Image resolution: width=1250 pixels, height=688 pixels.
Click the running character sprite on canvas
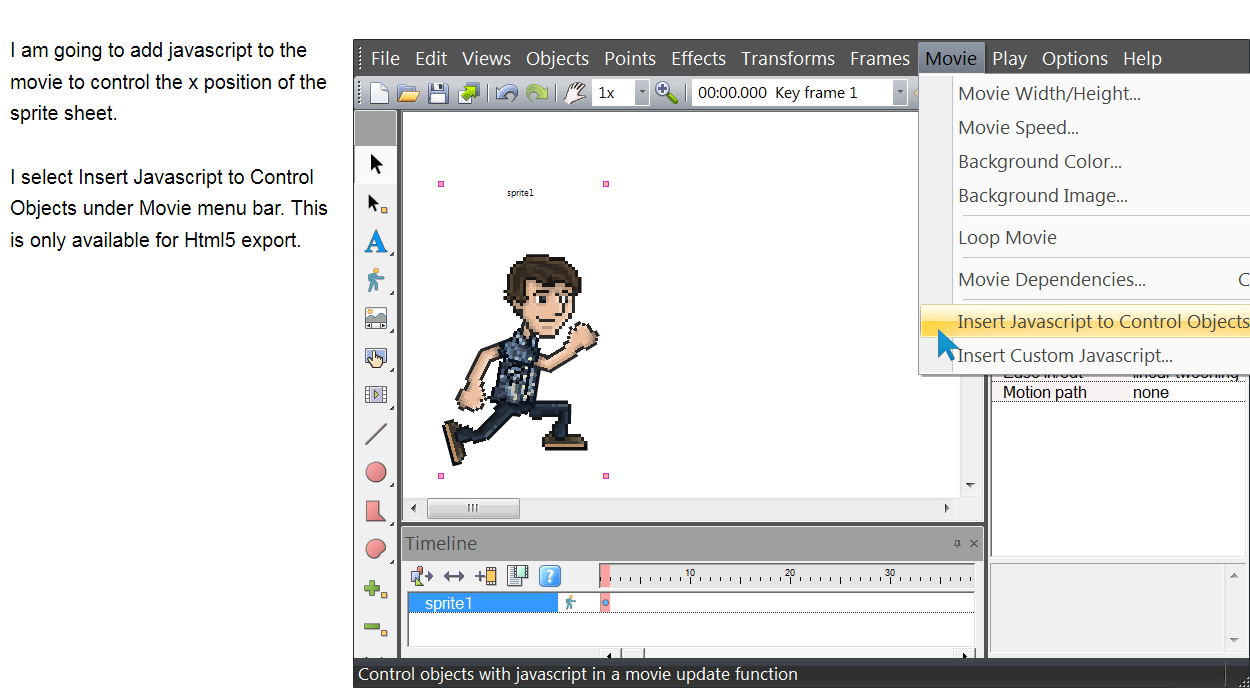(521, 358)
